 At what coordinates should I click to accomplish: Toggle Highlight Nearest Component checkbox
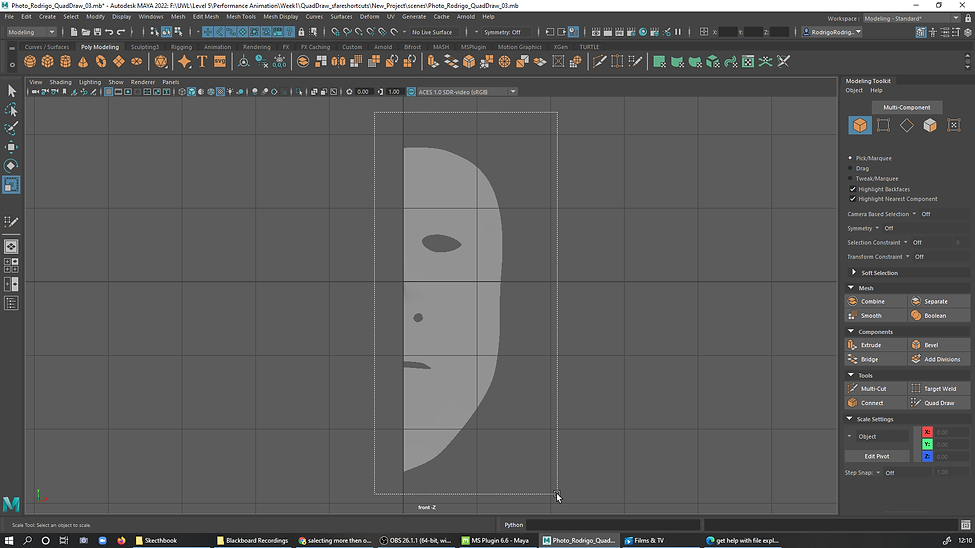pyautogui.click(x=853, y=199)
